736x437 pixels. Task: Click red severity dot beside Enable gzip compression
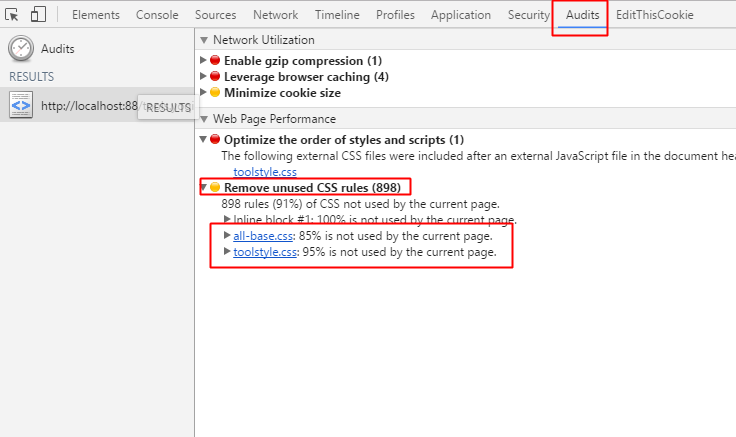coord(215,61)
